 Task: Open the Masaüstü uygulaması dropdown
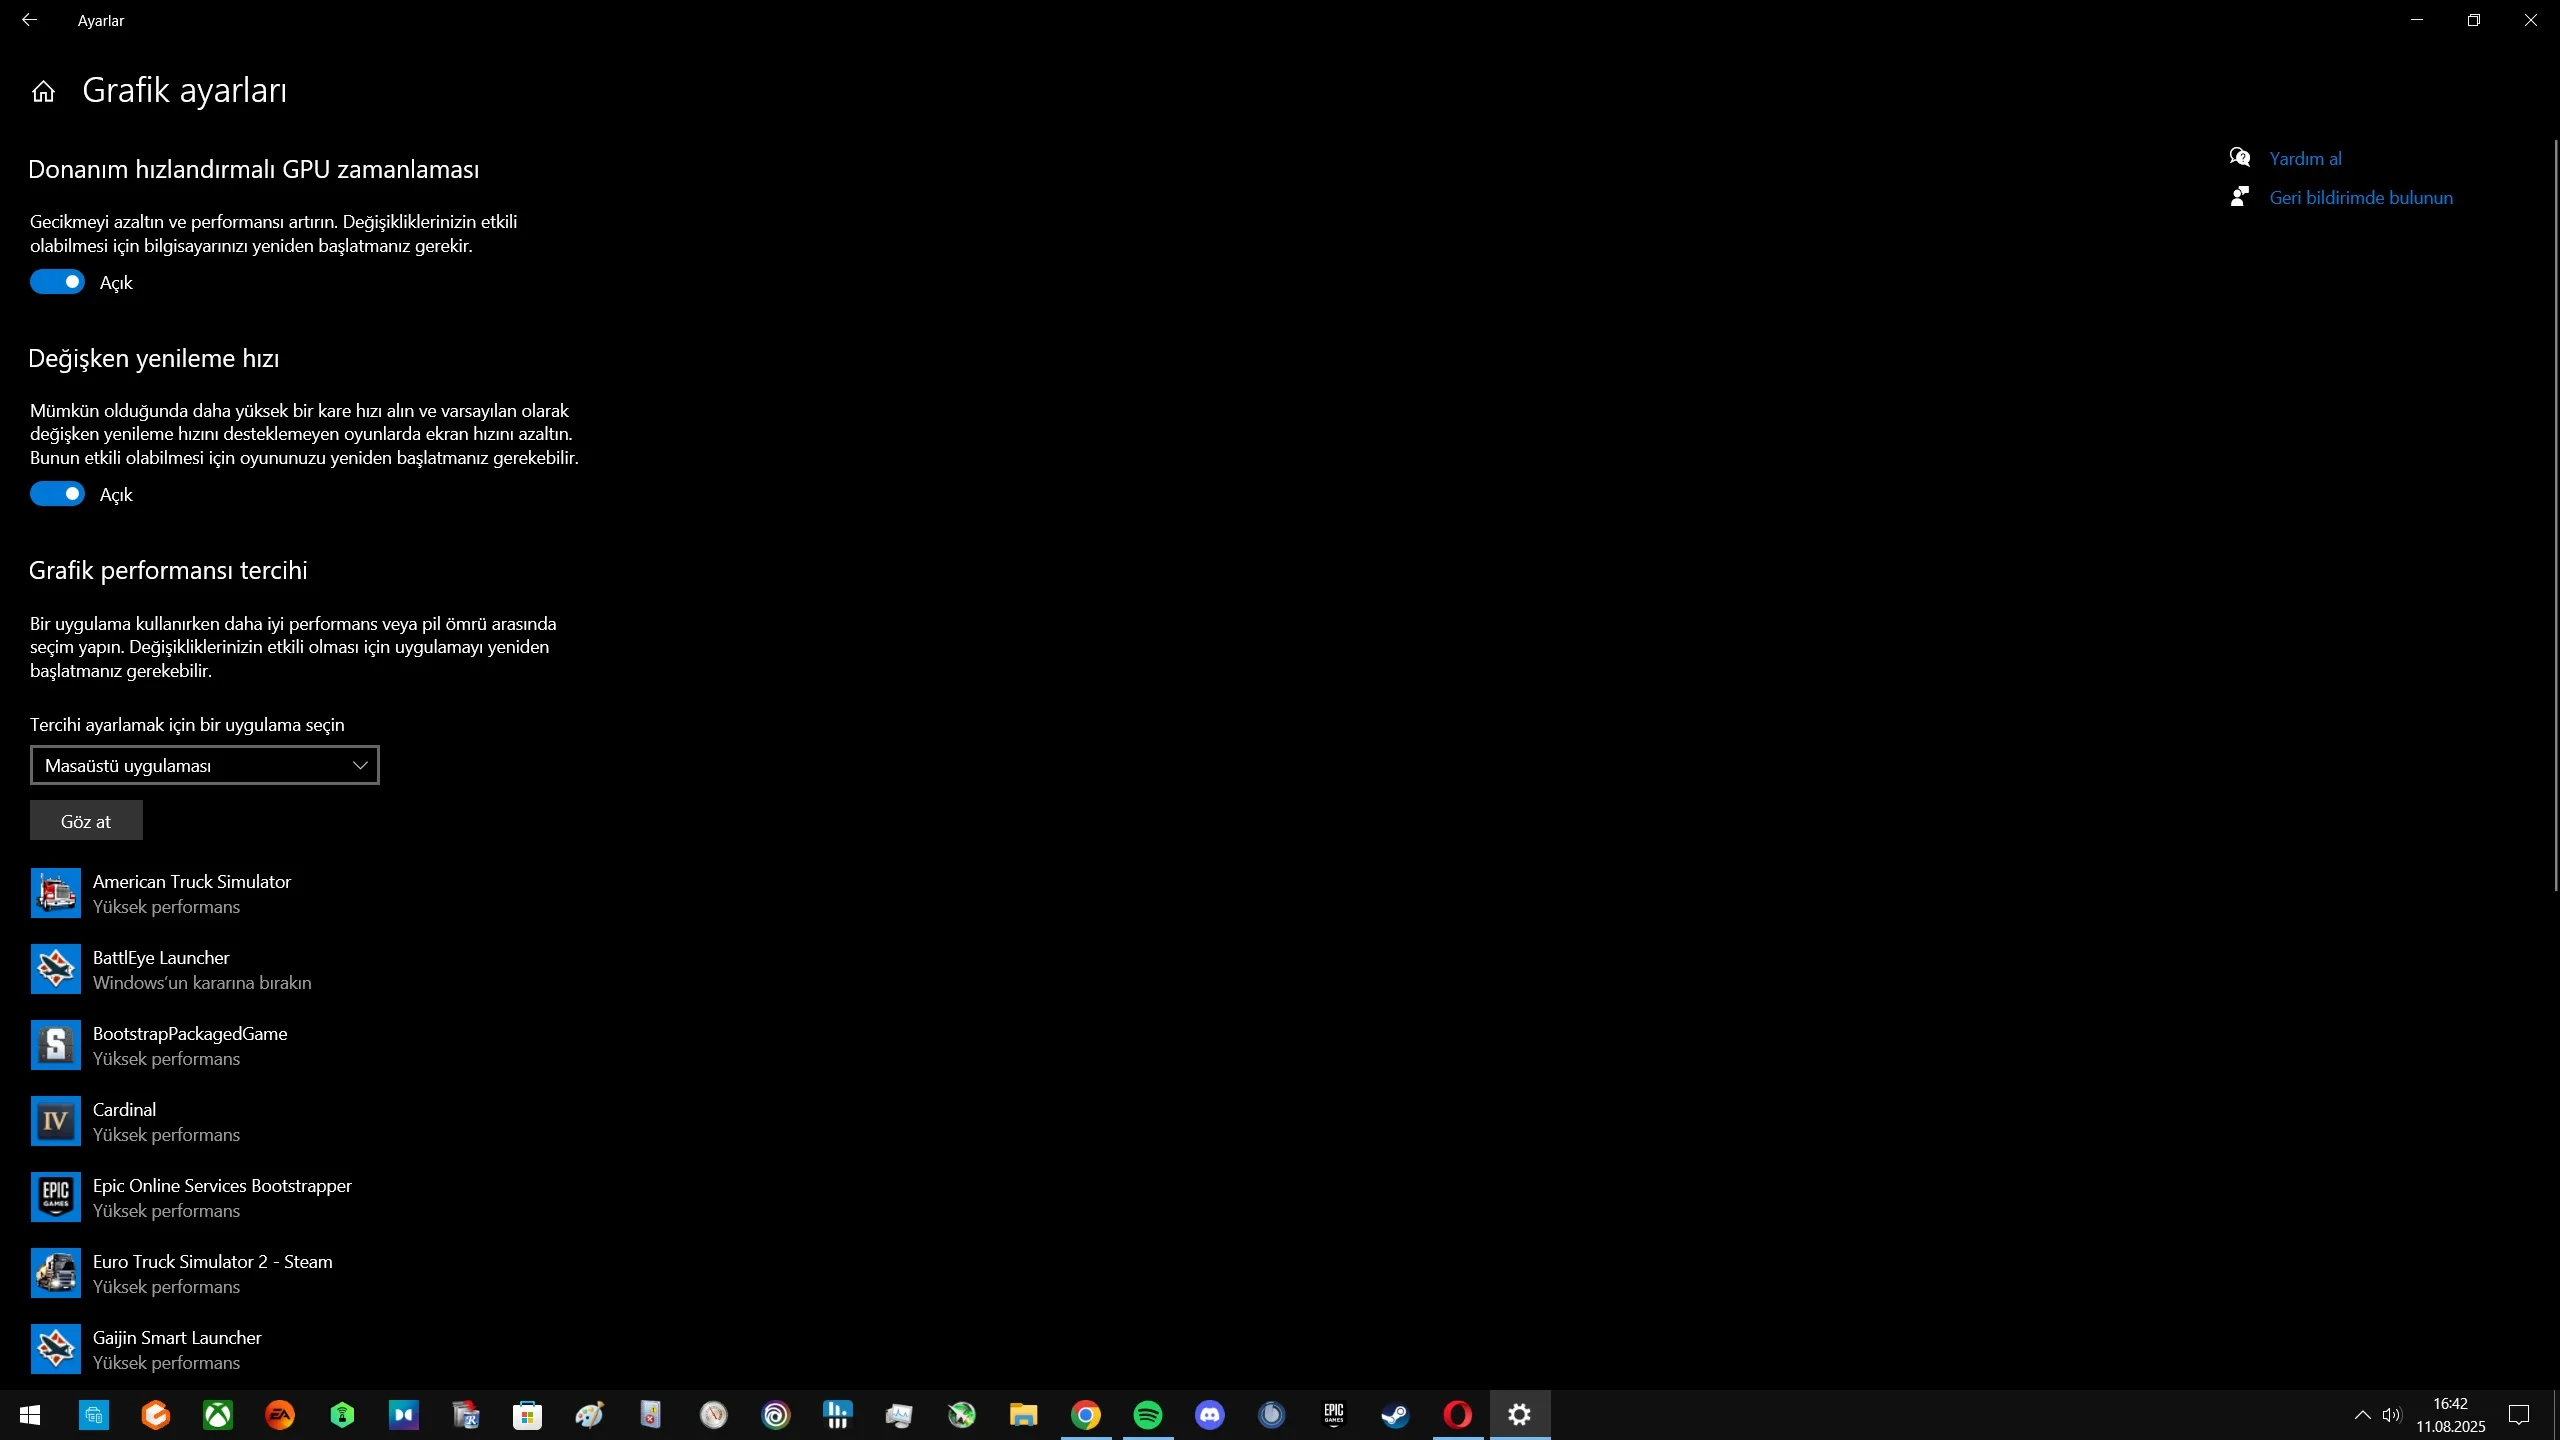point(205,765)
